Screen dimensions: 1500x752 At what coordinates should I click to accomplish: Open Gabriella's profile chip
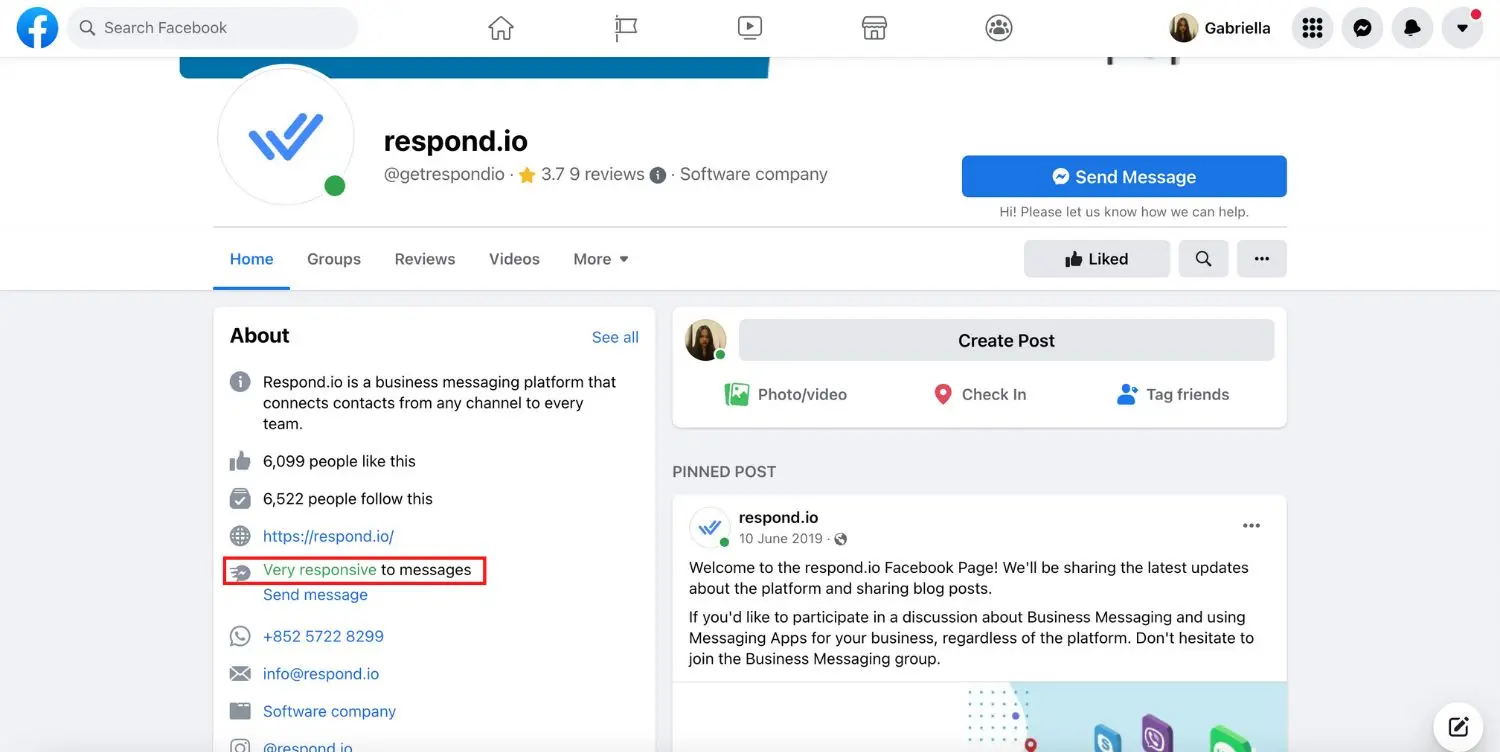(x=1221, y=28)
